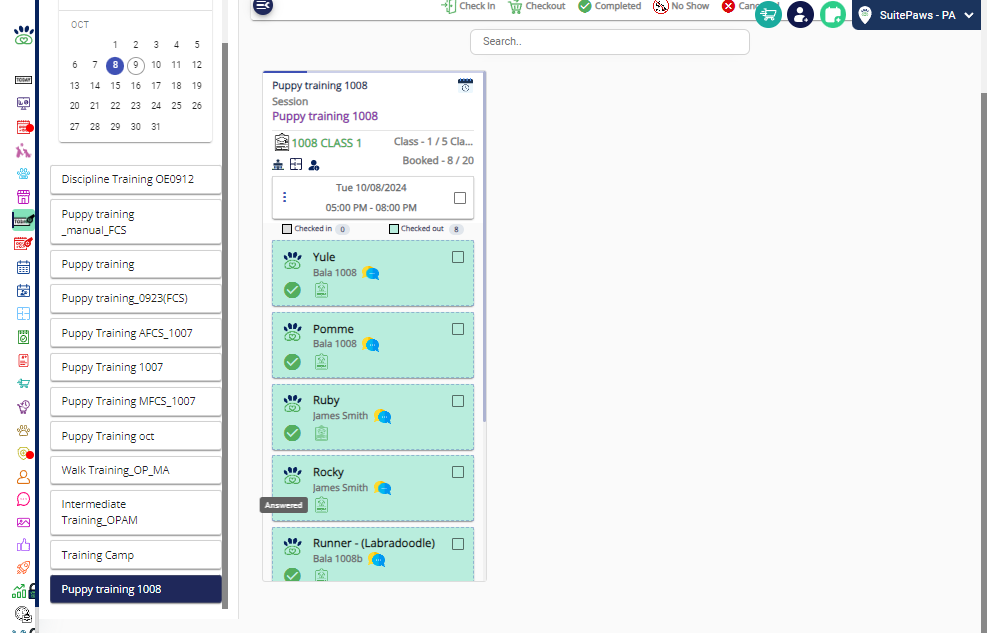Tick the Runner - (Labradoodle) checkbox
This screenshot has height=633, width=987.
point(458,544)
